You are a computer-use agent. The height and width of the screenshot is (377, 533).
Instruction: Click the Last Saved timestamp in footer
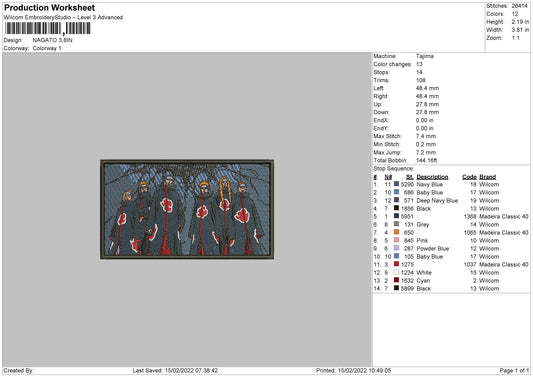[175, 370]
